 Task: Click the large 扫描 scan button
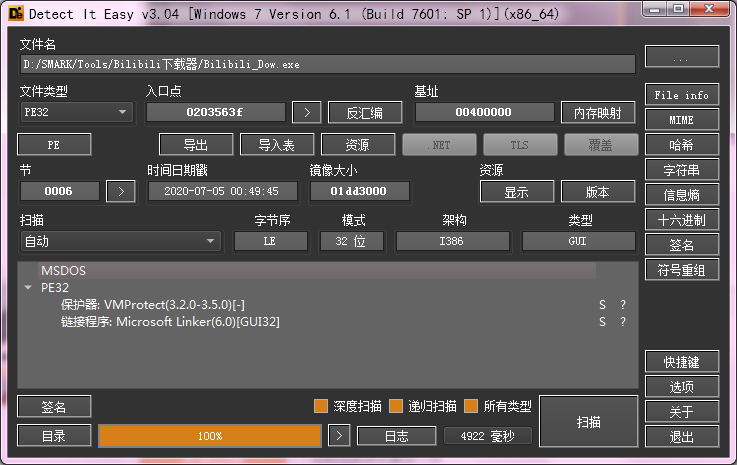coord(588,421)
